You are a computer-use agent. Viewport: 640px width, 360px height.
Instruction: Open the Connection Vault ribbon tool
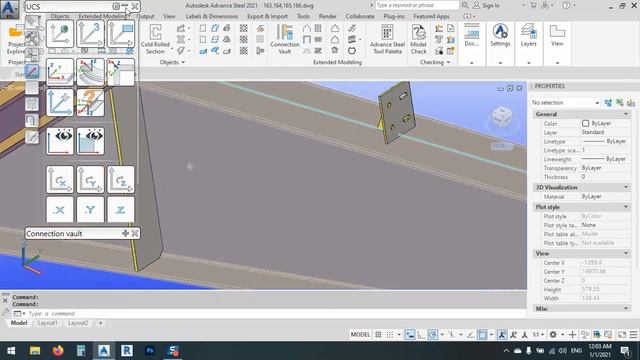click(284, 39)
